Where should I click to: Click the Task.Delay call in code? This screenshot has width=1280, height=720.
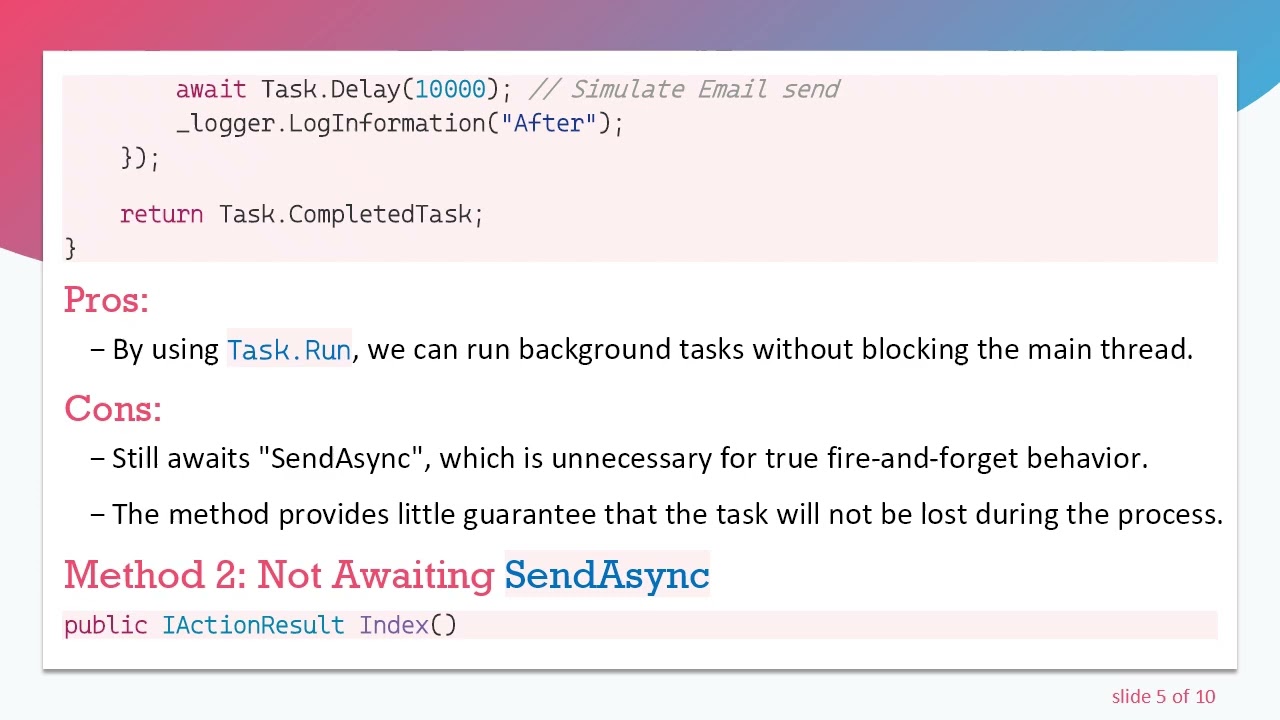pos(330,89)
